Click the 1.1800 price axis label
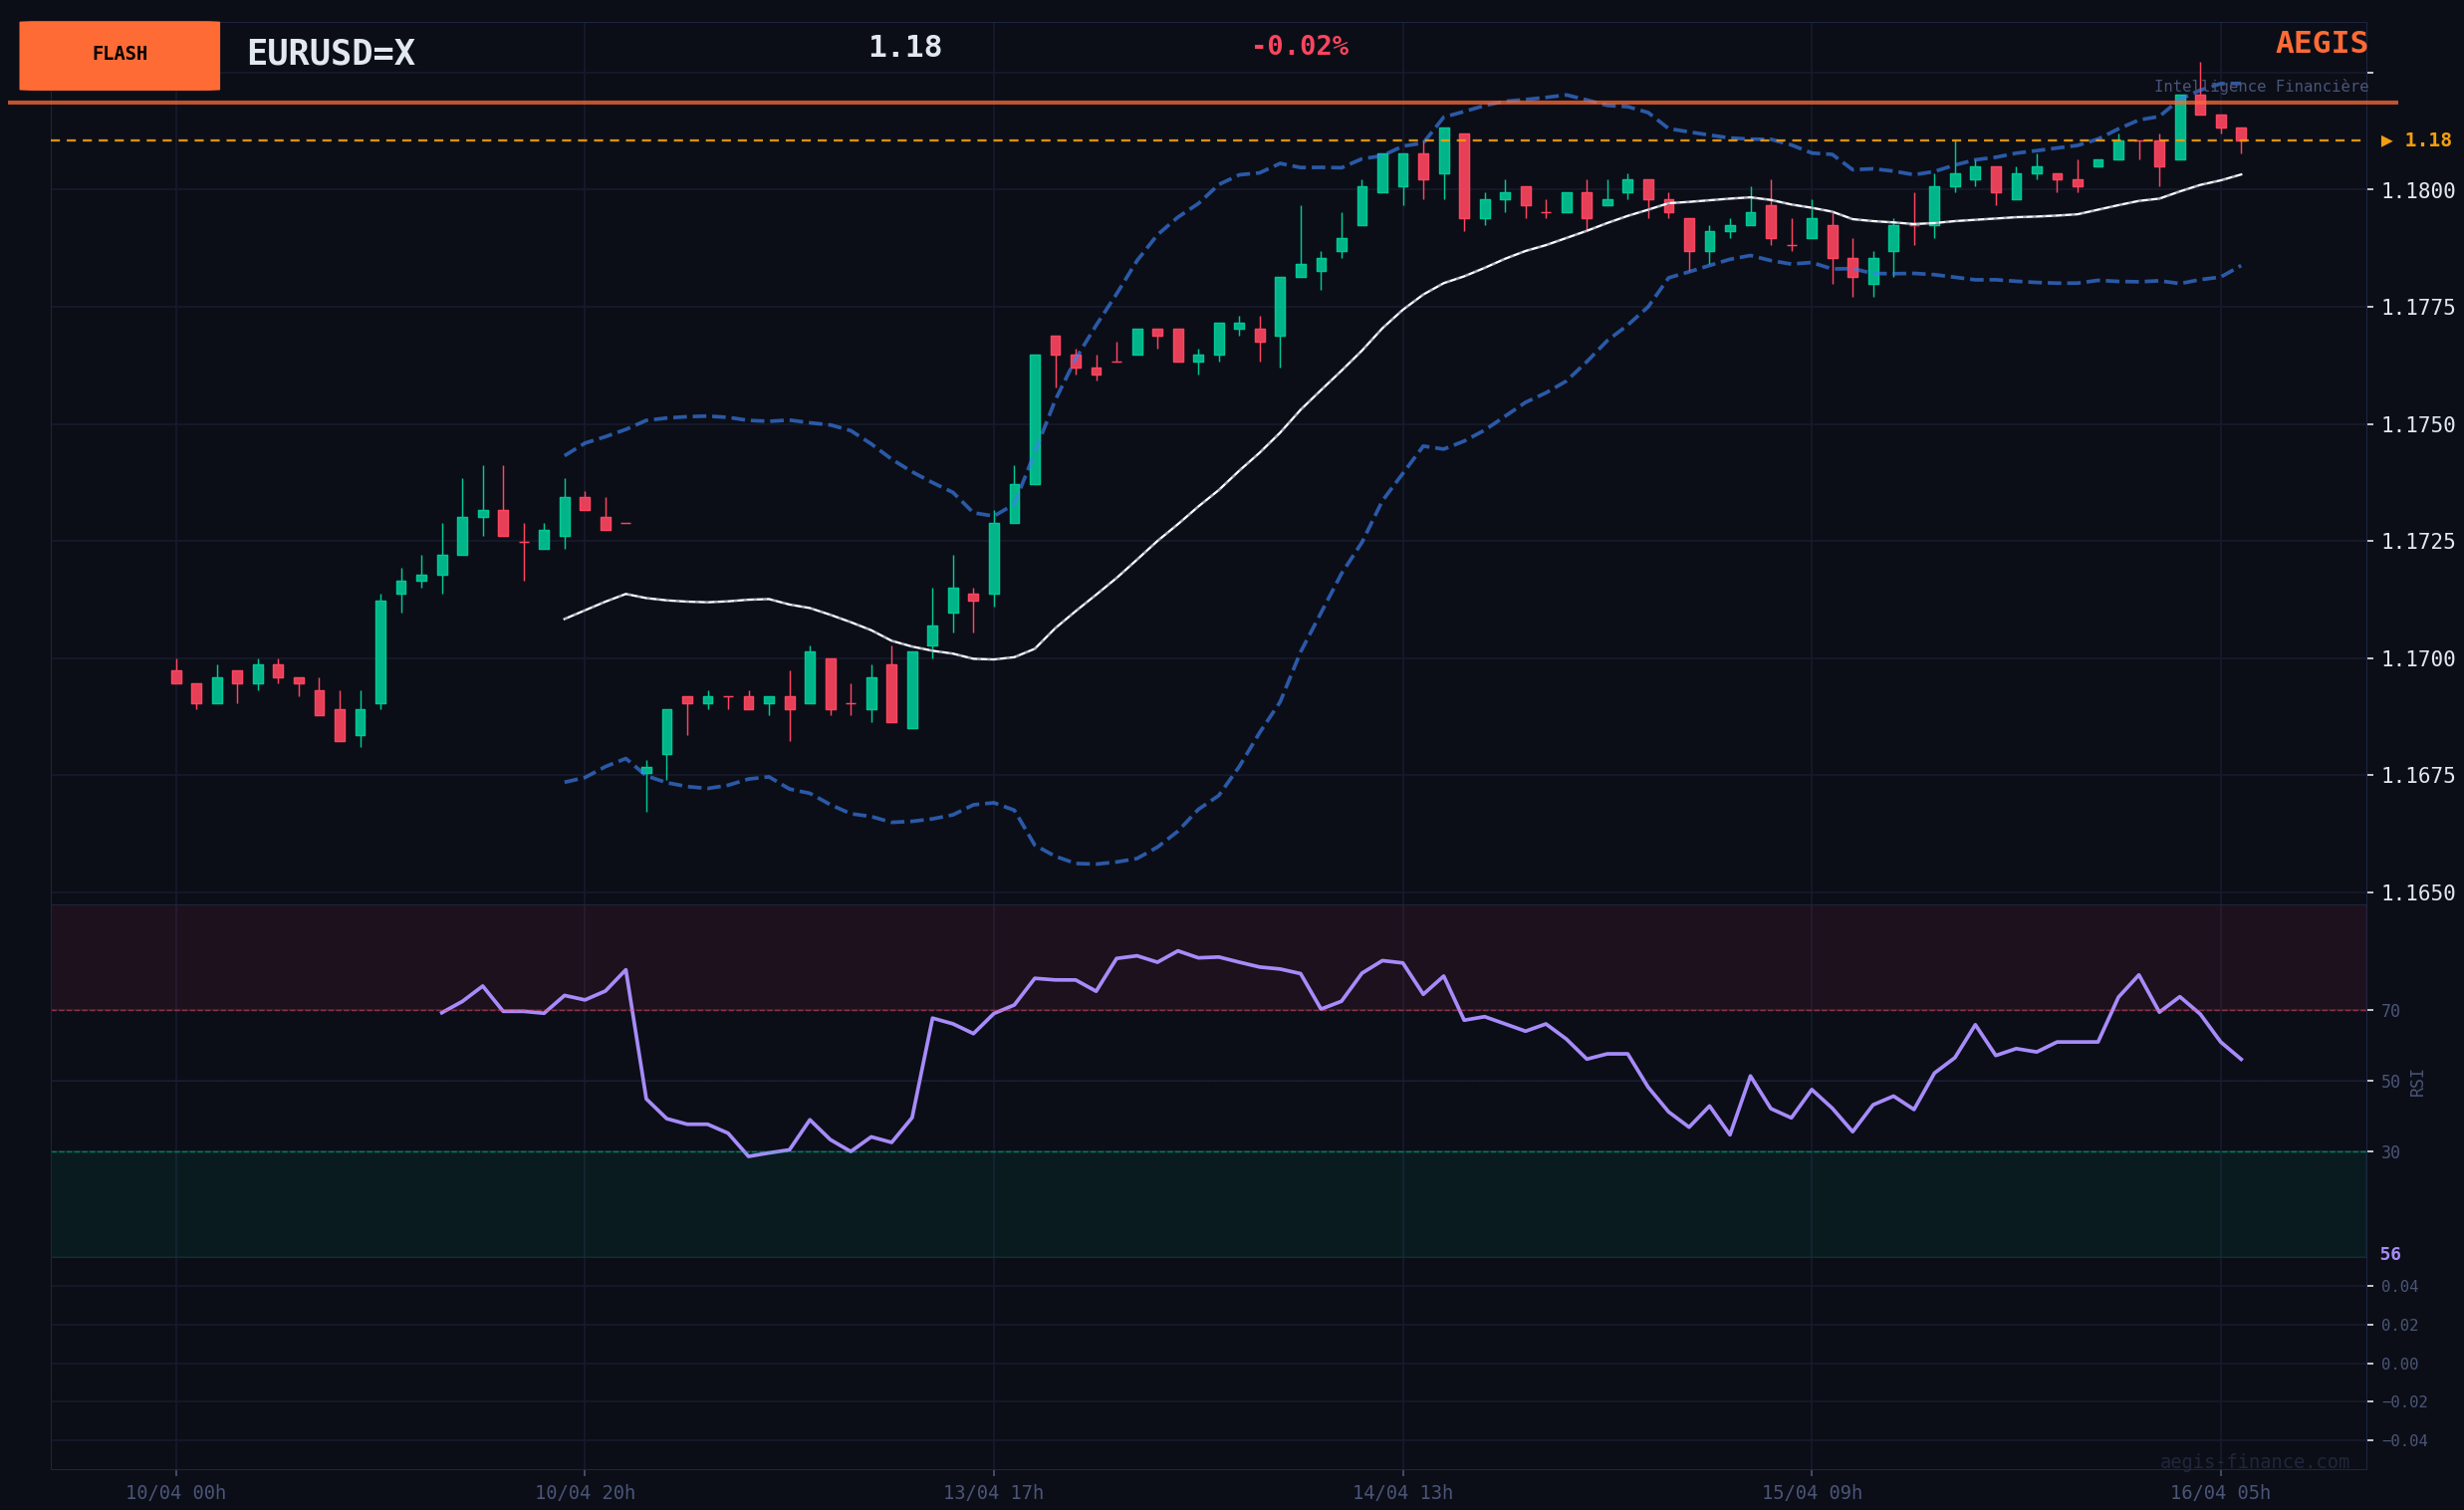Screen dimensions: 2464x1510 (2417, 190)
